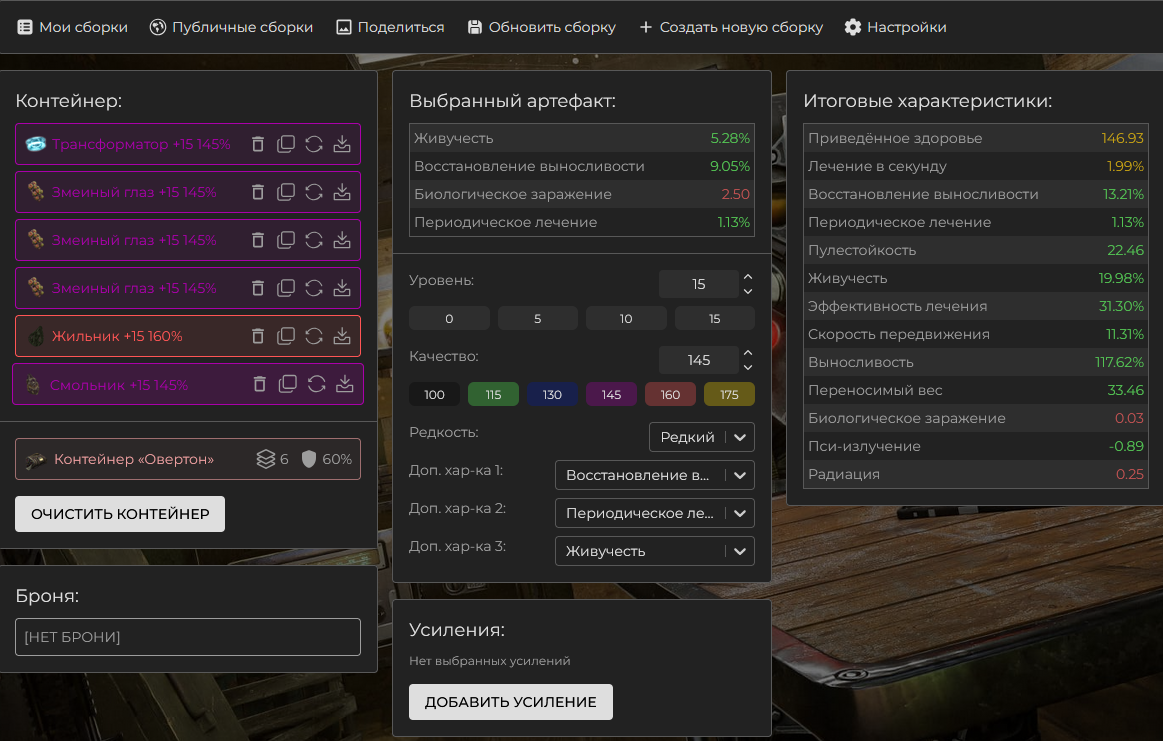Set level preset to 5

[x=538, y=319]
